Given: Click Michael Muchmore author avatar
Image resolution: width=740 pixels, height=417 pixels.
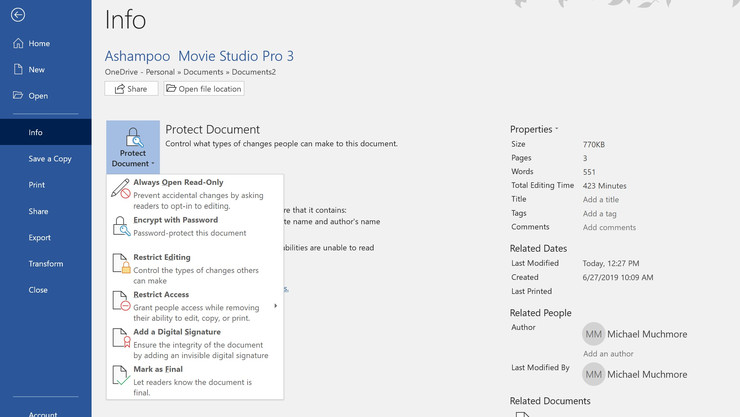Looking at the screenshot, I should tap(594, 334).
